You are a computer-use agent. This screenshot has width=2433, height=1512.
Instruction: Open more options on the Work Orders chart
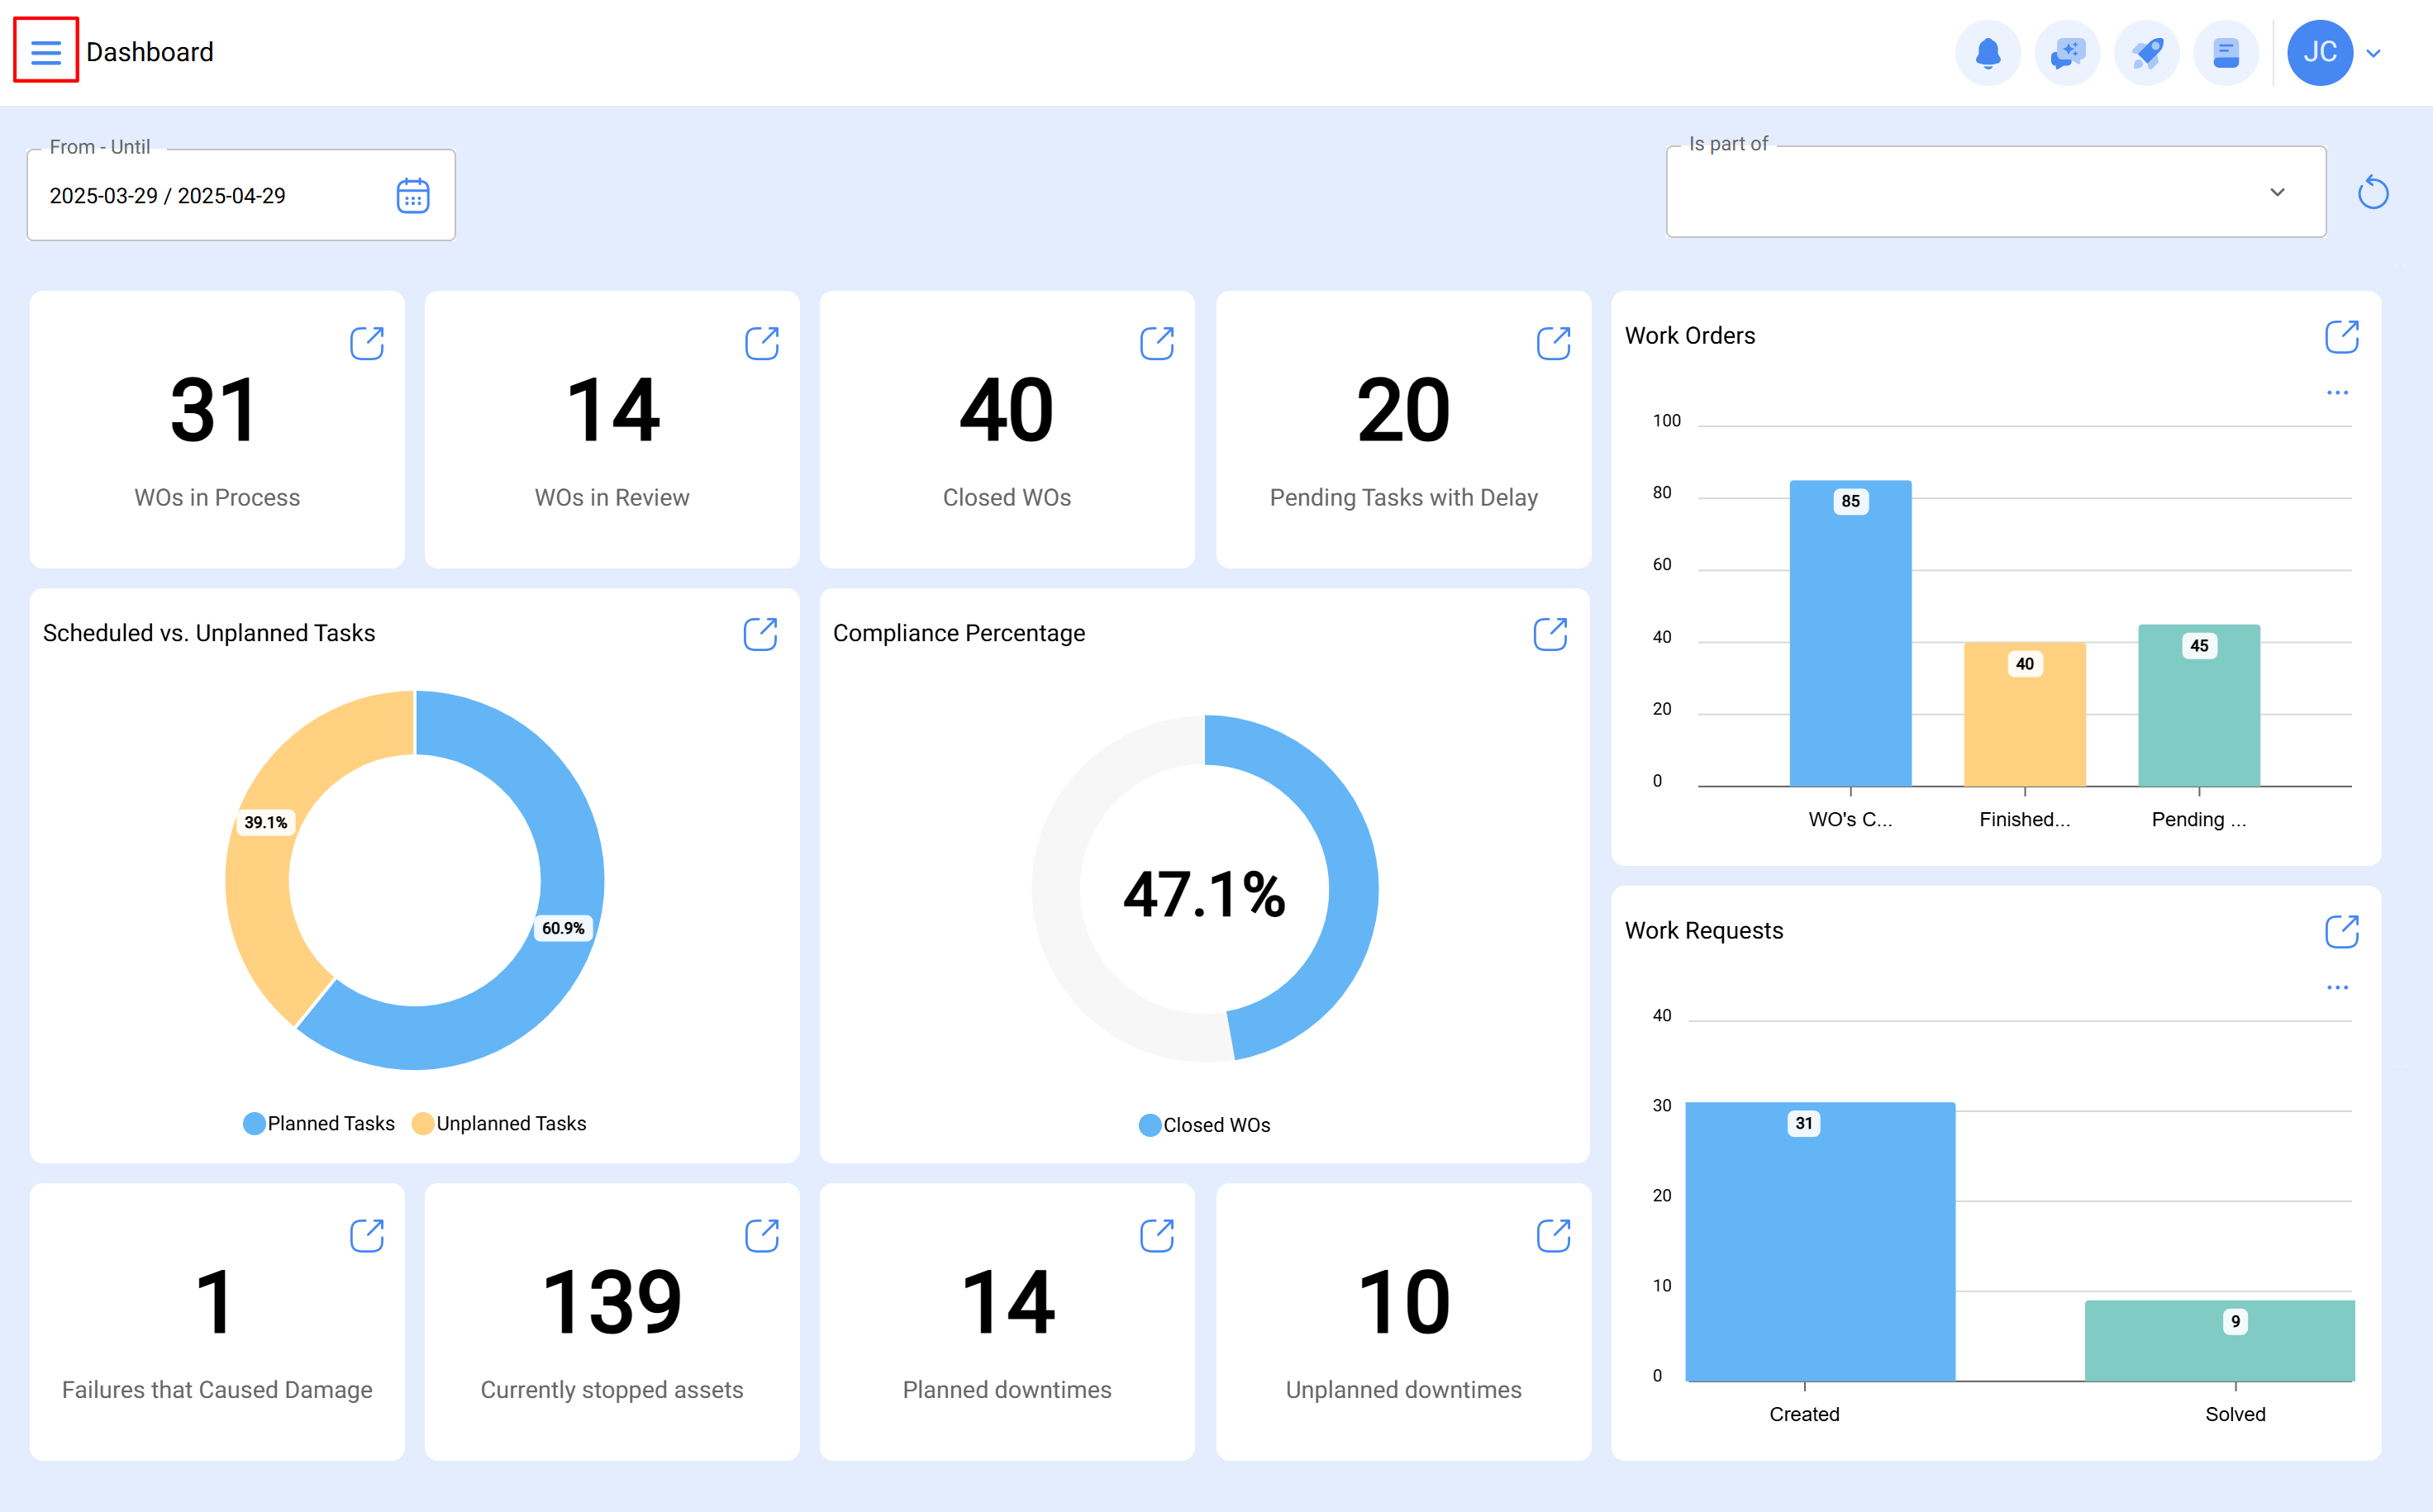[x=2337, y=392]
